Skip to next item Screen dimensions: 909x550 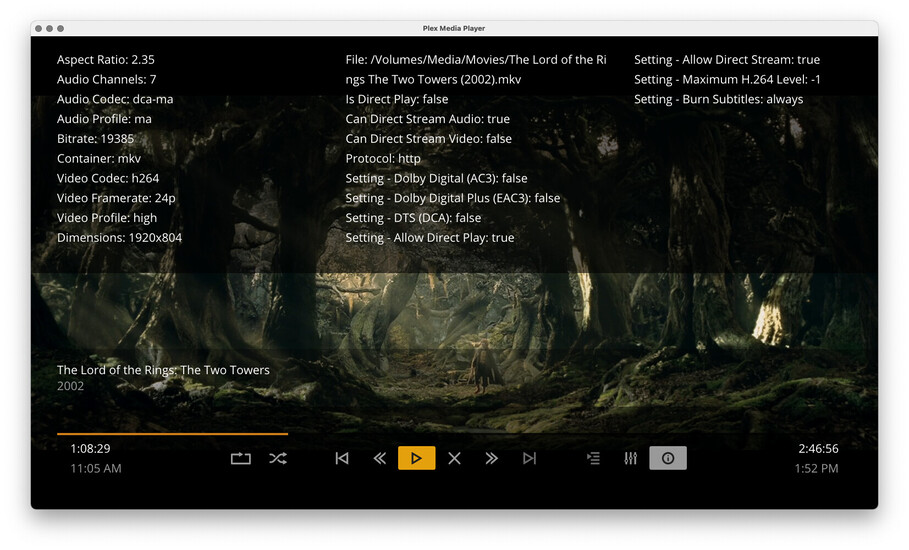pos(529,458)
